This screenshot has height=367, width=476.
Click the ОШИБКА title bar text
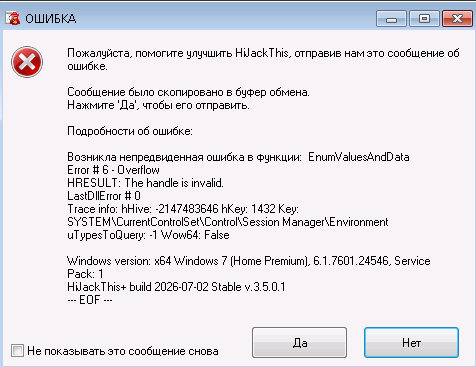[51, 19]
